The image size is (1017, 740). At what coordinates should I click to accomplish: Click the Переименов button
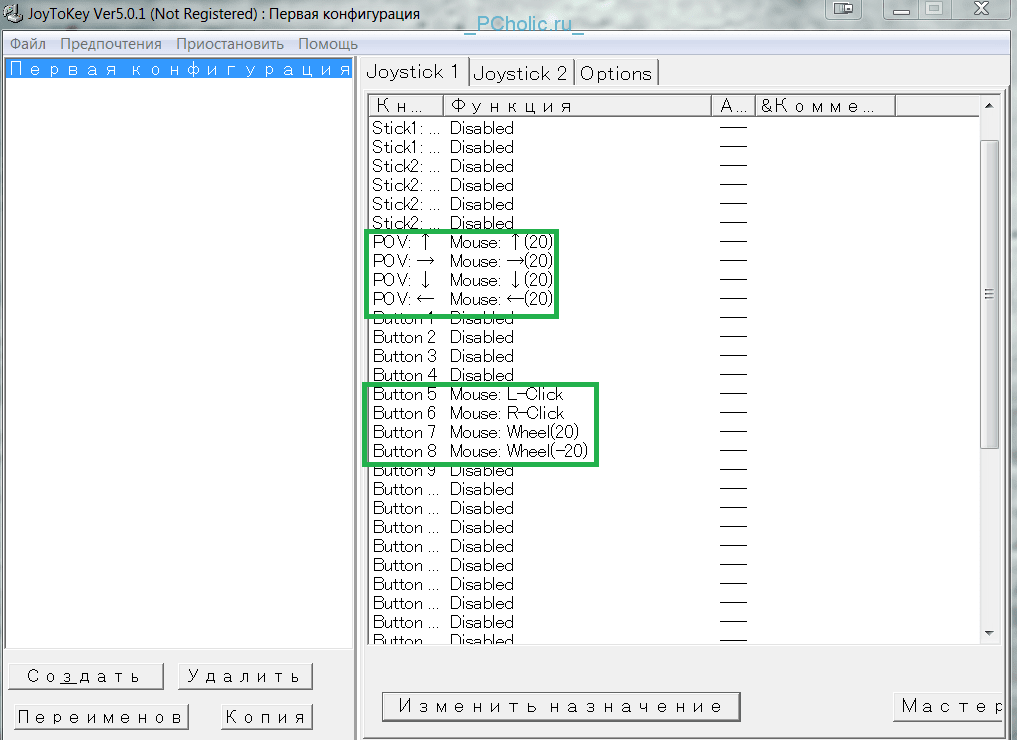coord(101,717)
